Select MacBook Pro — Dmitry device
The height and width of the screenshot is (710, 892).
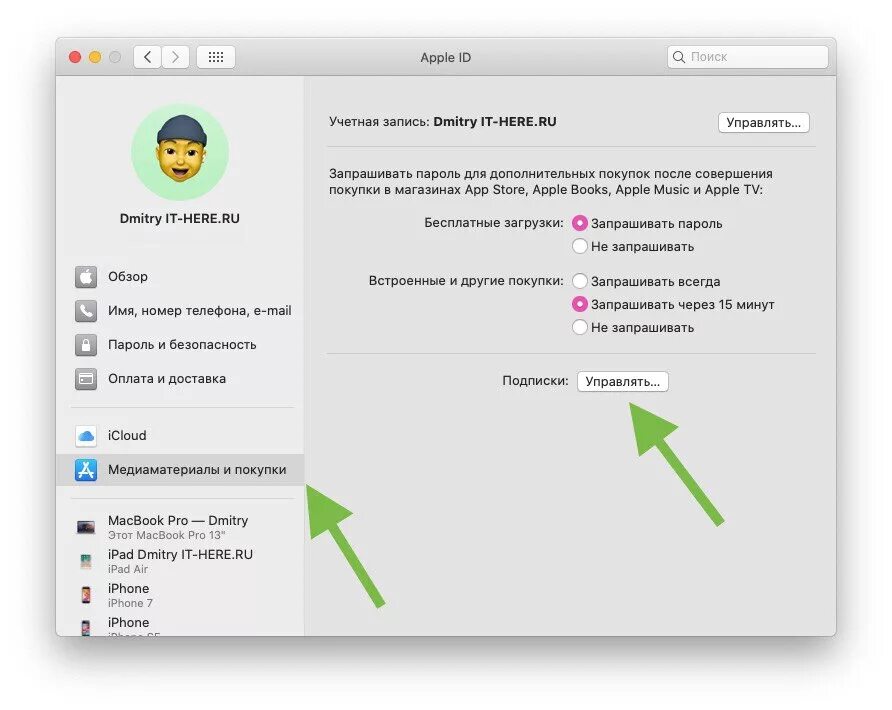point(180,527)
